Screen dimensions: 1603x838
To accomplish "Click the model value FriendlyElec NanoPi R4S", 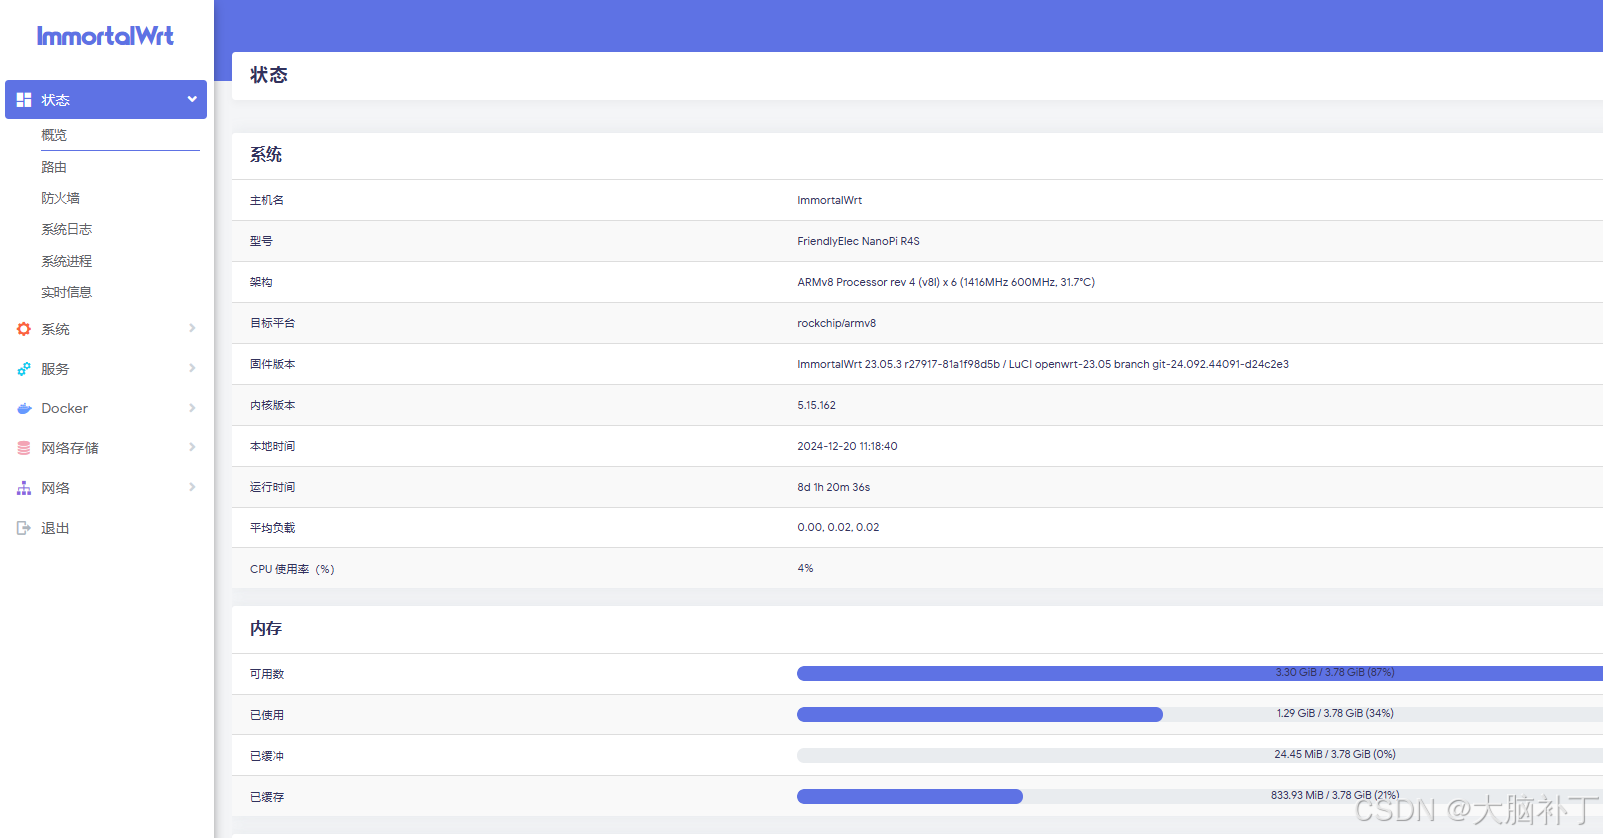I will (858, 241).
